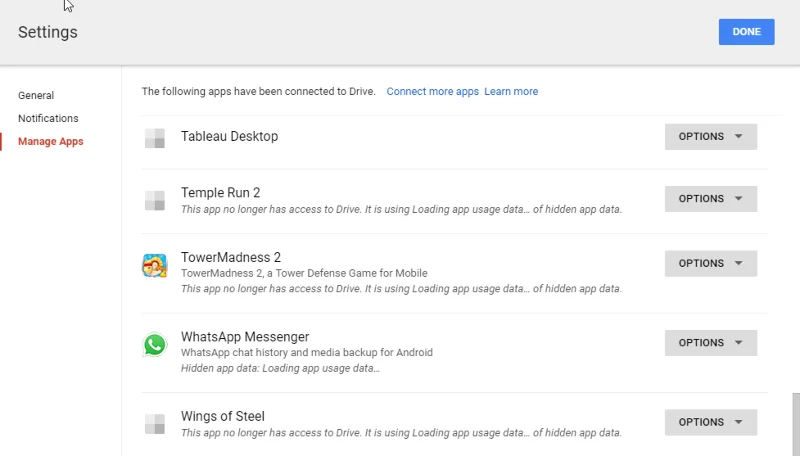Click the WhatsApp Messenger app name
Image resolution: width=800 pixels, height=456 pixels.
(245, 337)
